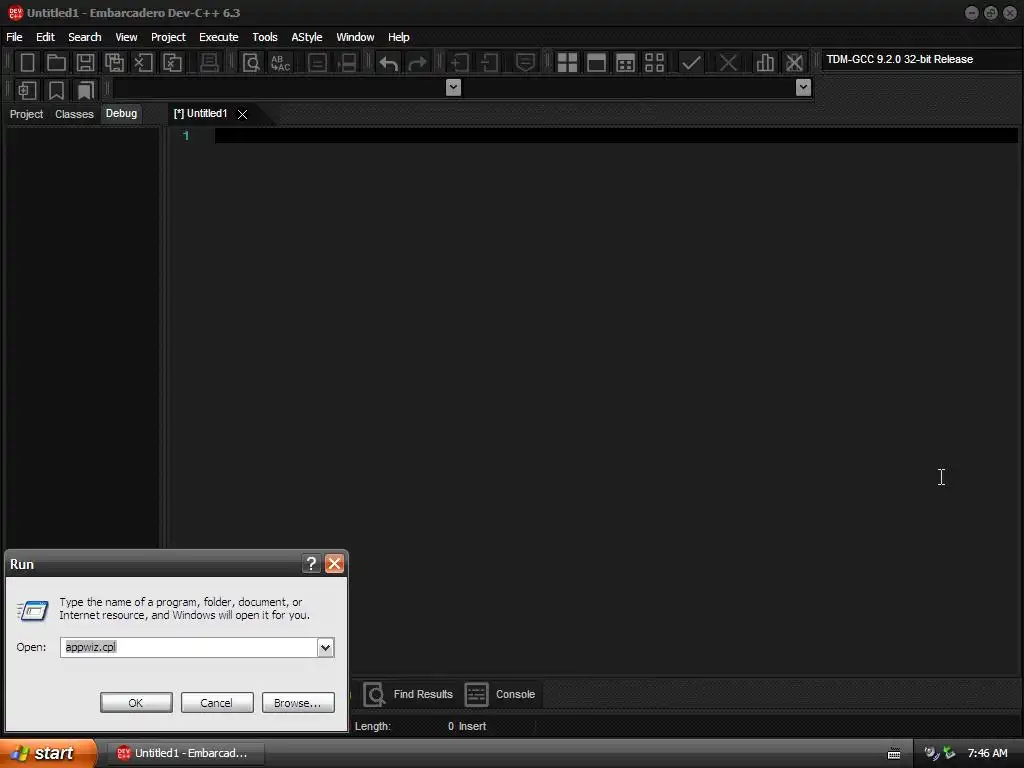This screenshot has width=1024, height=768.
Task: Click the Rebuild All icon
Action: (654, 63)
